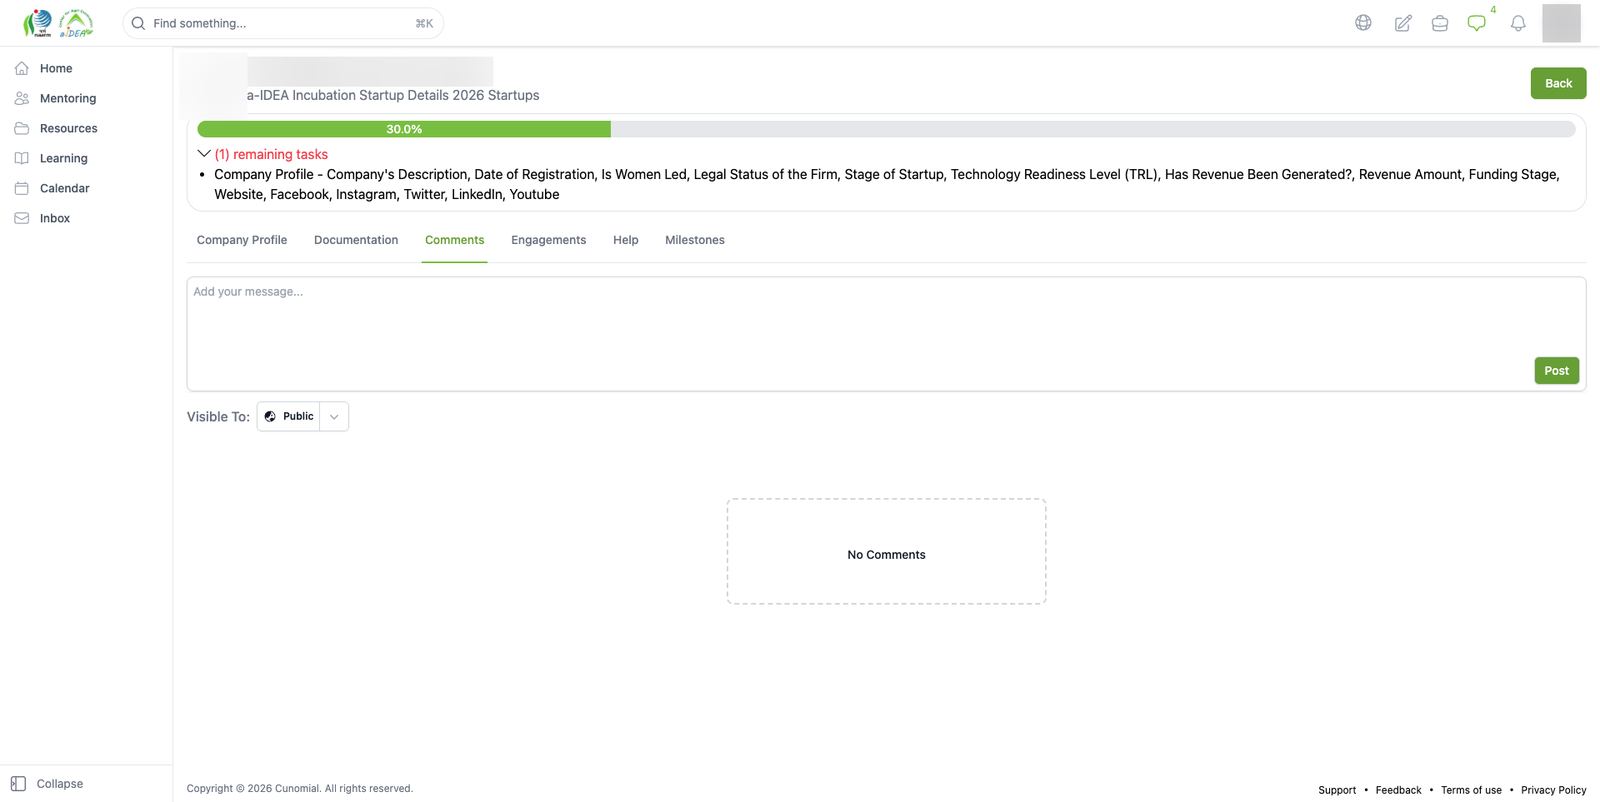1600x802 pixels.
Task: Go to Mentoring in the sidebar
Action: coord(68,98)
